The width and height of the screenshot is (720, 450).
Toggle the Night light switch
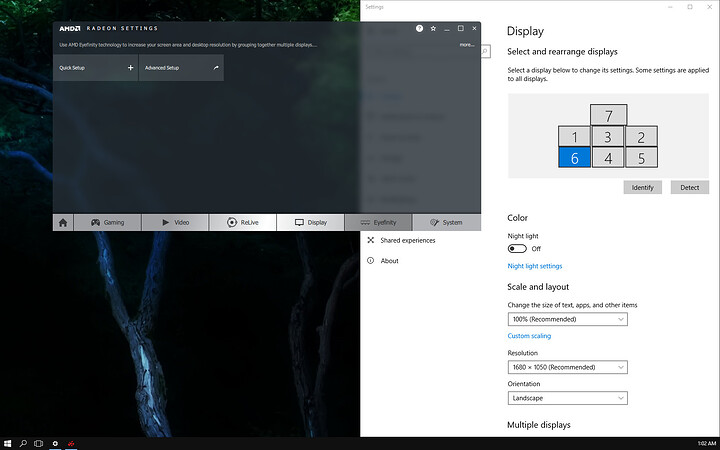(x=517, y=248)
